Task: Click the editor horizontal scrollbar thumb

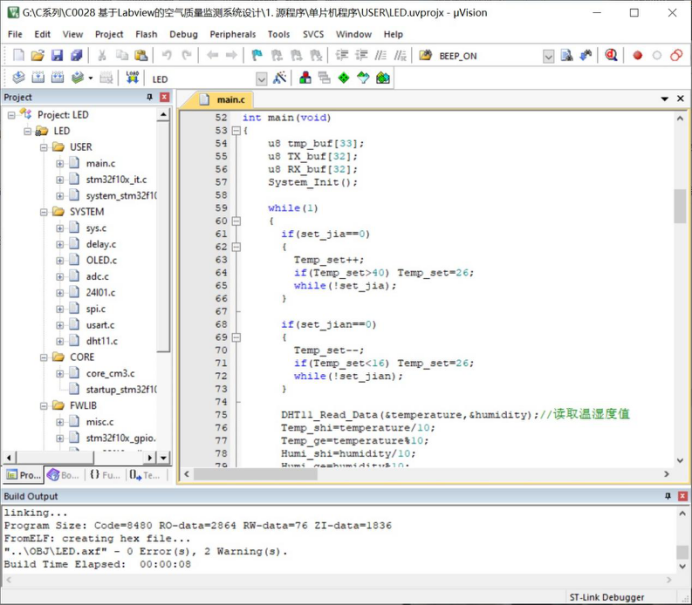Action: [255, 474]
